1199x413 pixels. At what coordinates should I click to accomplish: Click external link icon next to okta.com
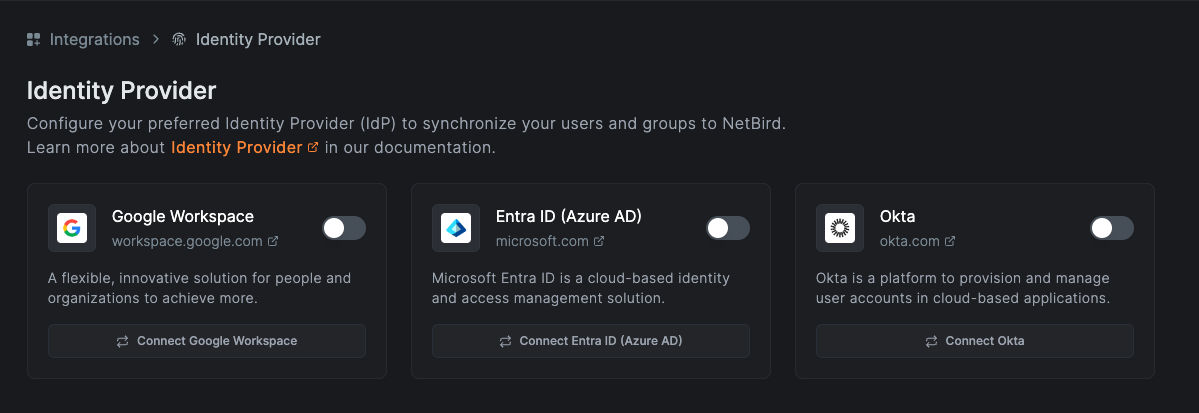tap(950, 241)
